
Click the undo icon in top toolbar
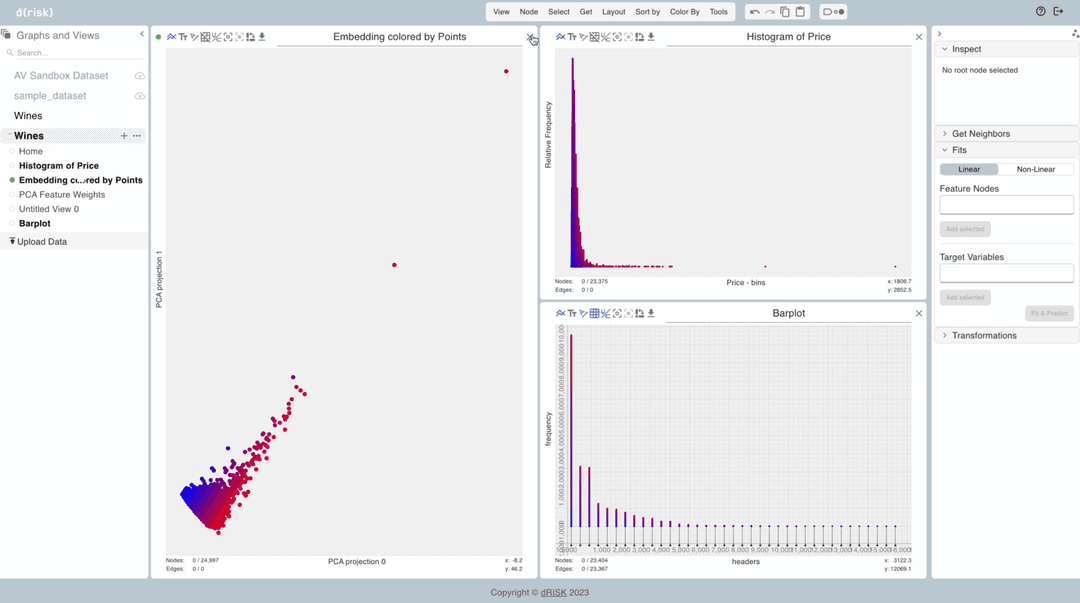click(755, 12)
